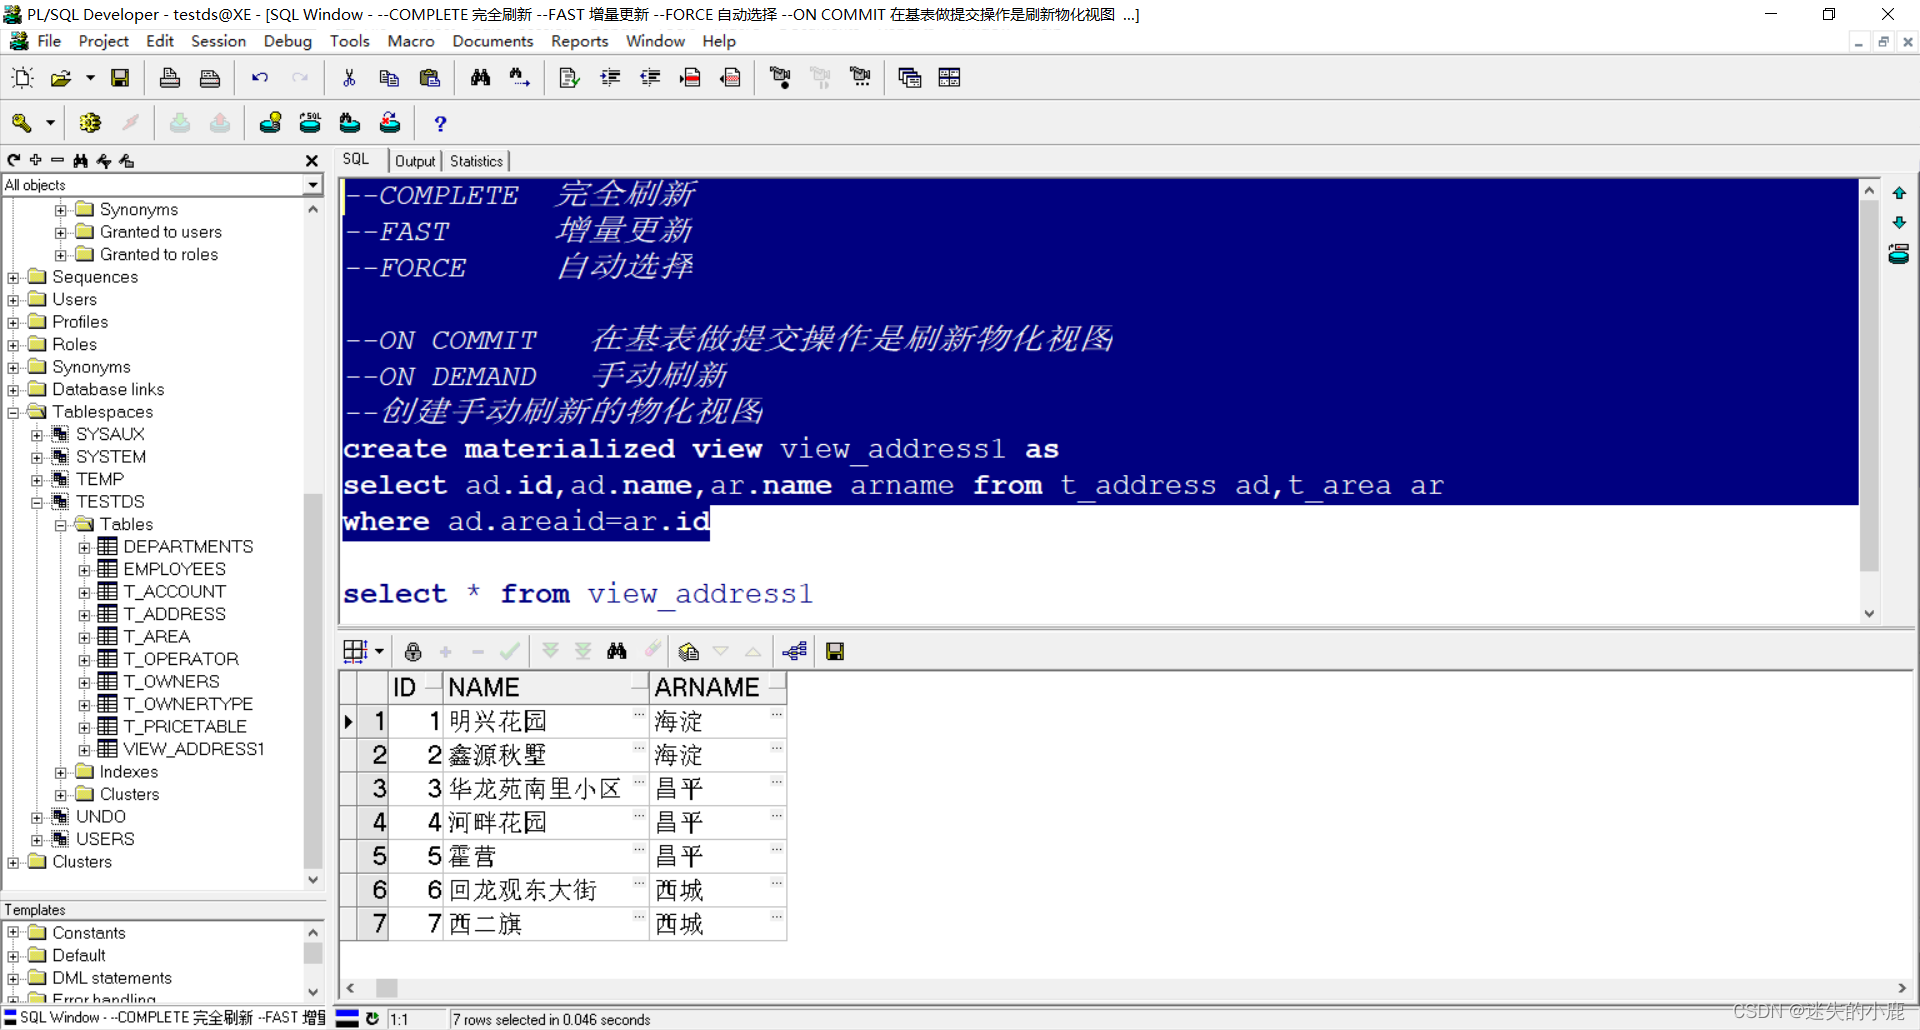
Task: Expand the Constants templates folder
Action: tap(13, 933)
